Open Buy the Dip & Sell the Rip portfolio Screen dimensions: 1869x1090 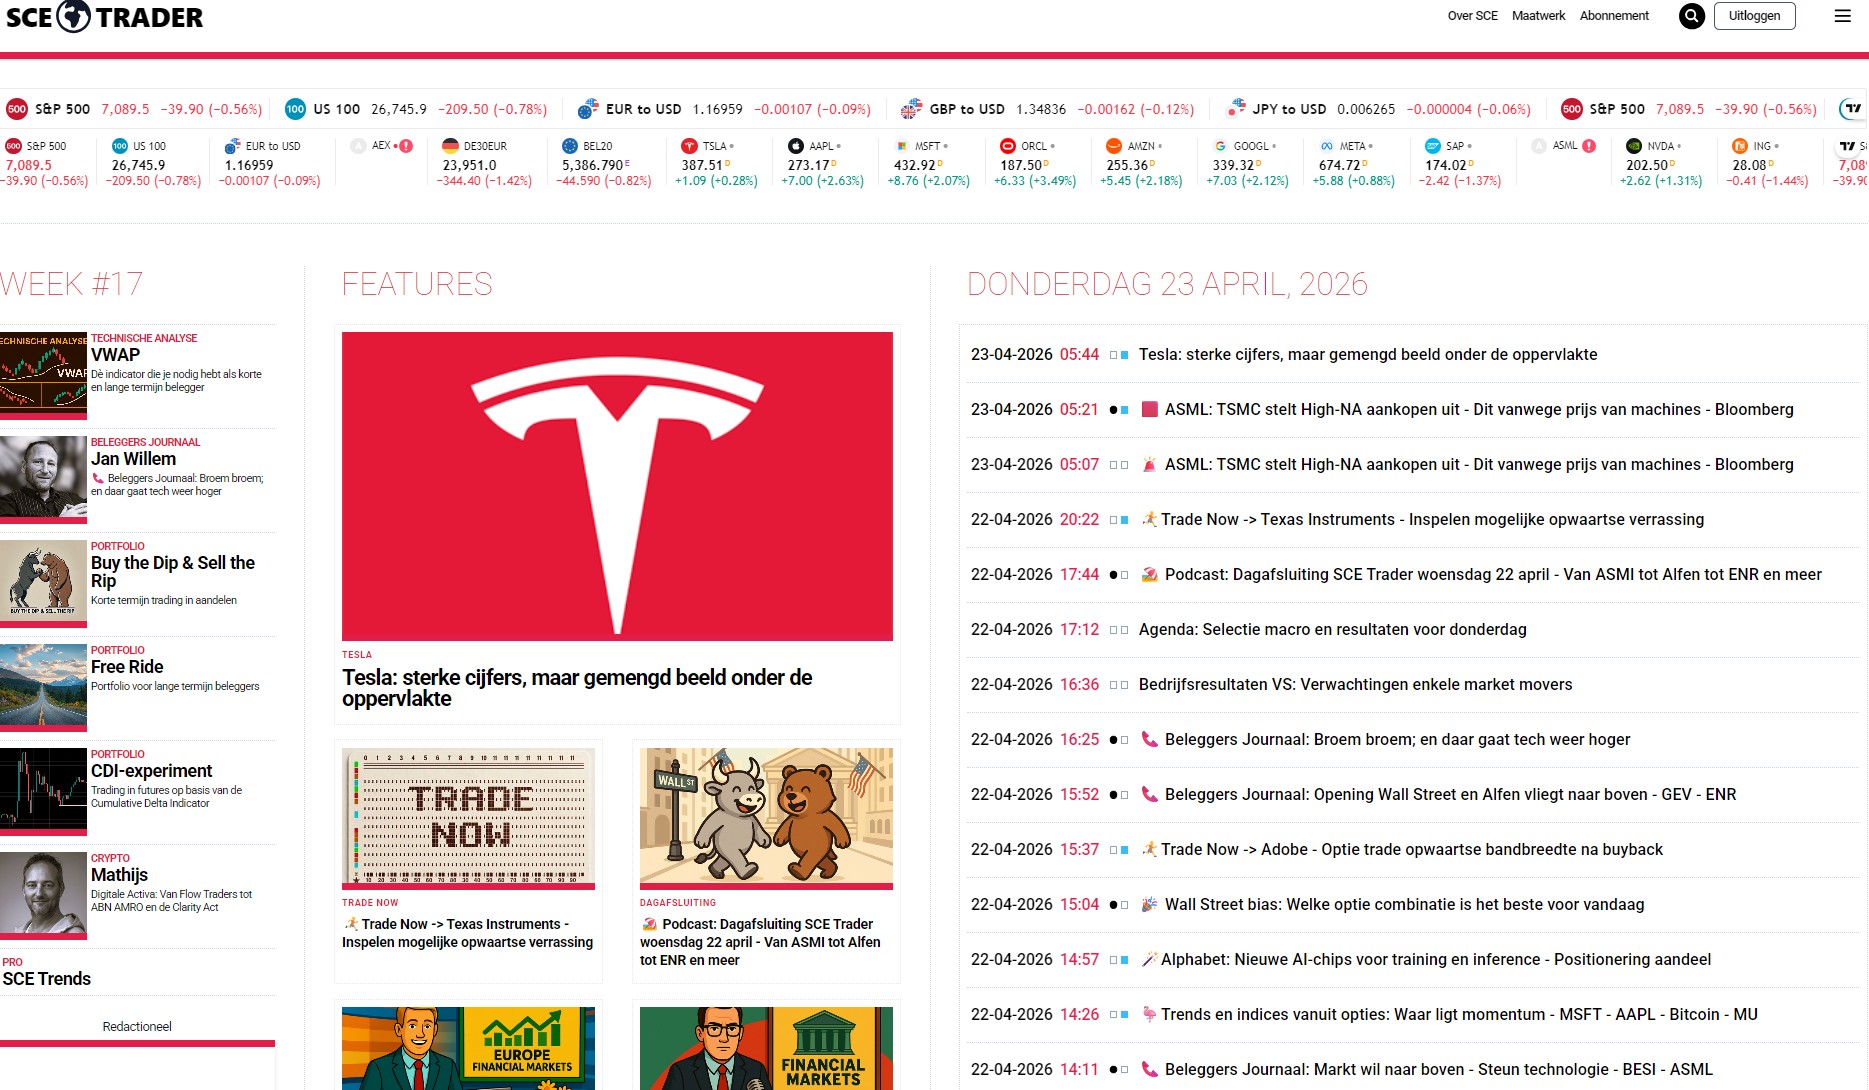[x=173, y=572]
